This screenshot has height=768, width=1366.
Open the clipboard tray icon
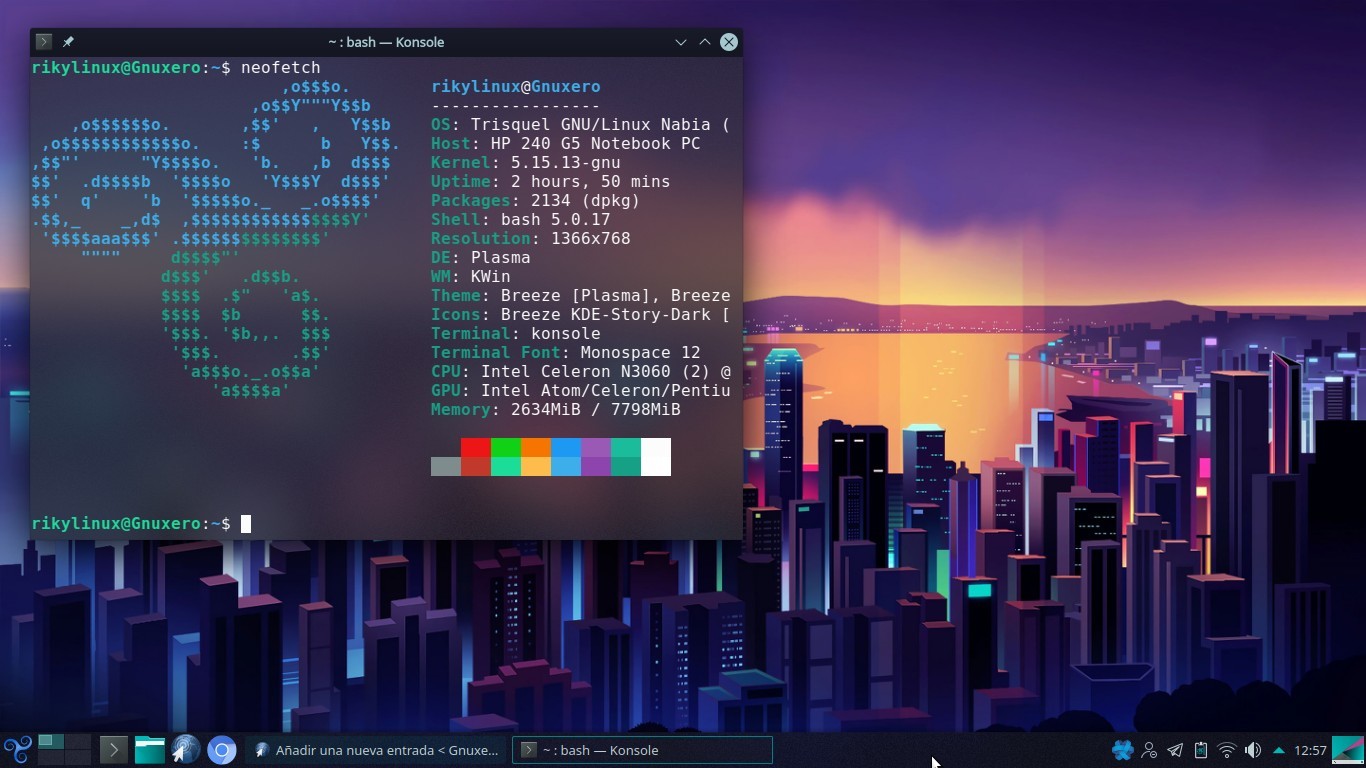1201,750
